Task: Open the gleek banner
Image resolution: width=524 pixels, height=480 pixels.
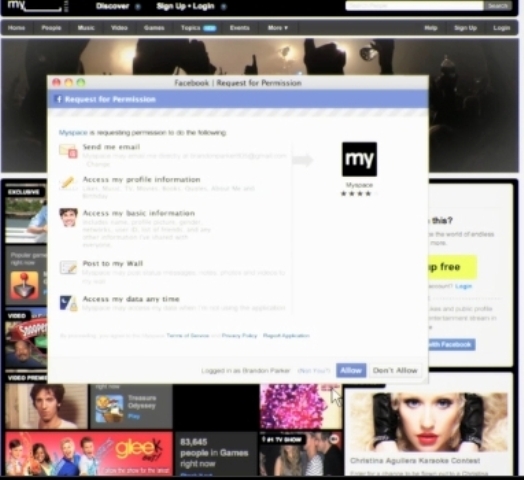Action: click(x=89, y=453)
